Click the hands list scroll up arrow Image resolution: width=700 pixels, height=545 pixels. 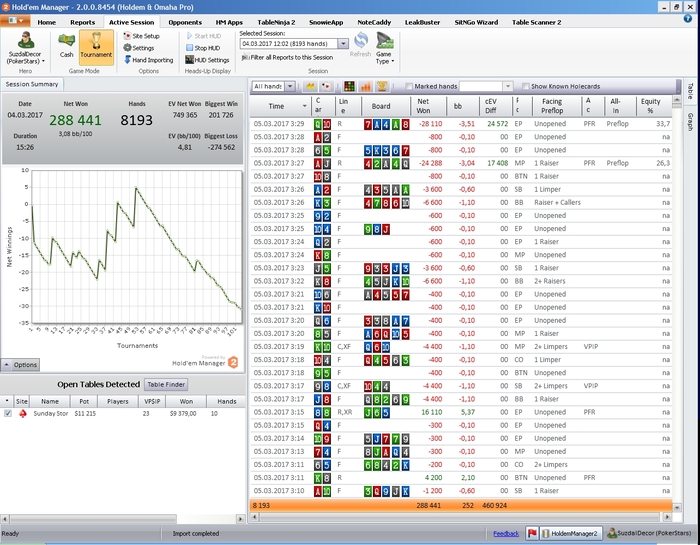pos(677,100)
